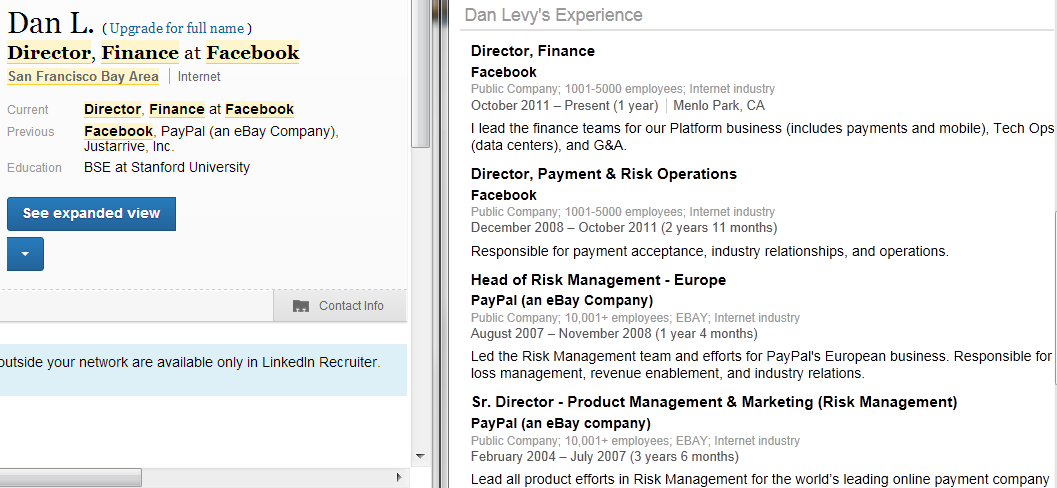Viewport: 1057px width, 488px height.
Task: Click Finance in the profile headline
Action: pos(140,53)
